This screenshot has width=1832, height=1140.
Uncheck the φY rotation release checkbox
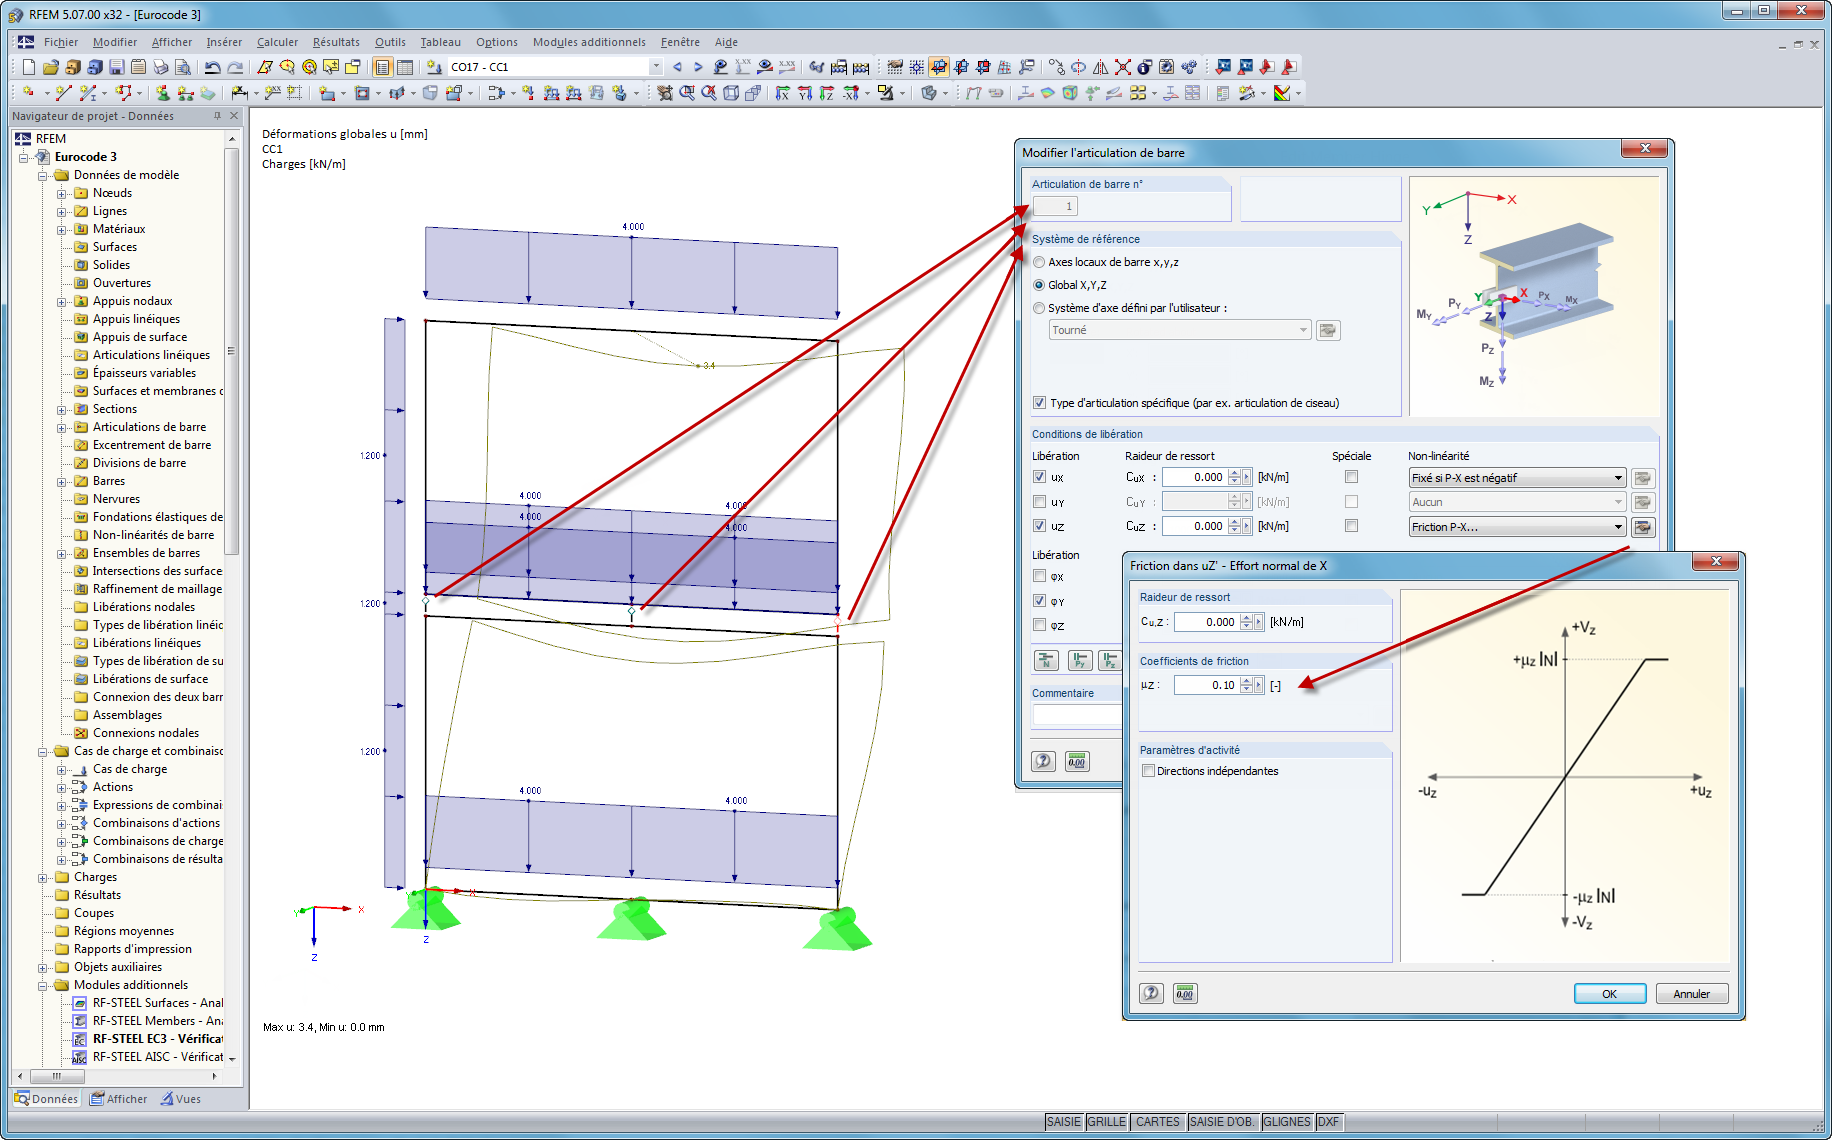click(1040, 601)
